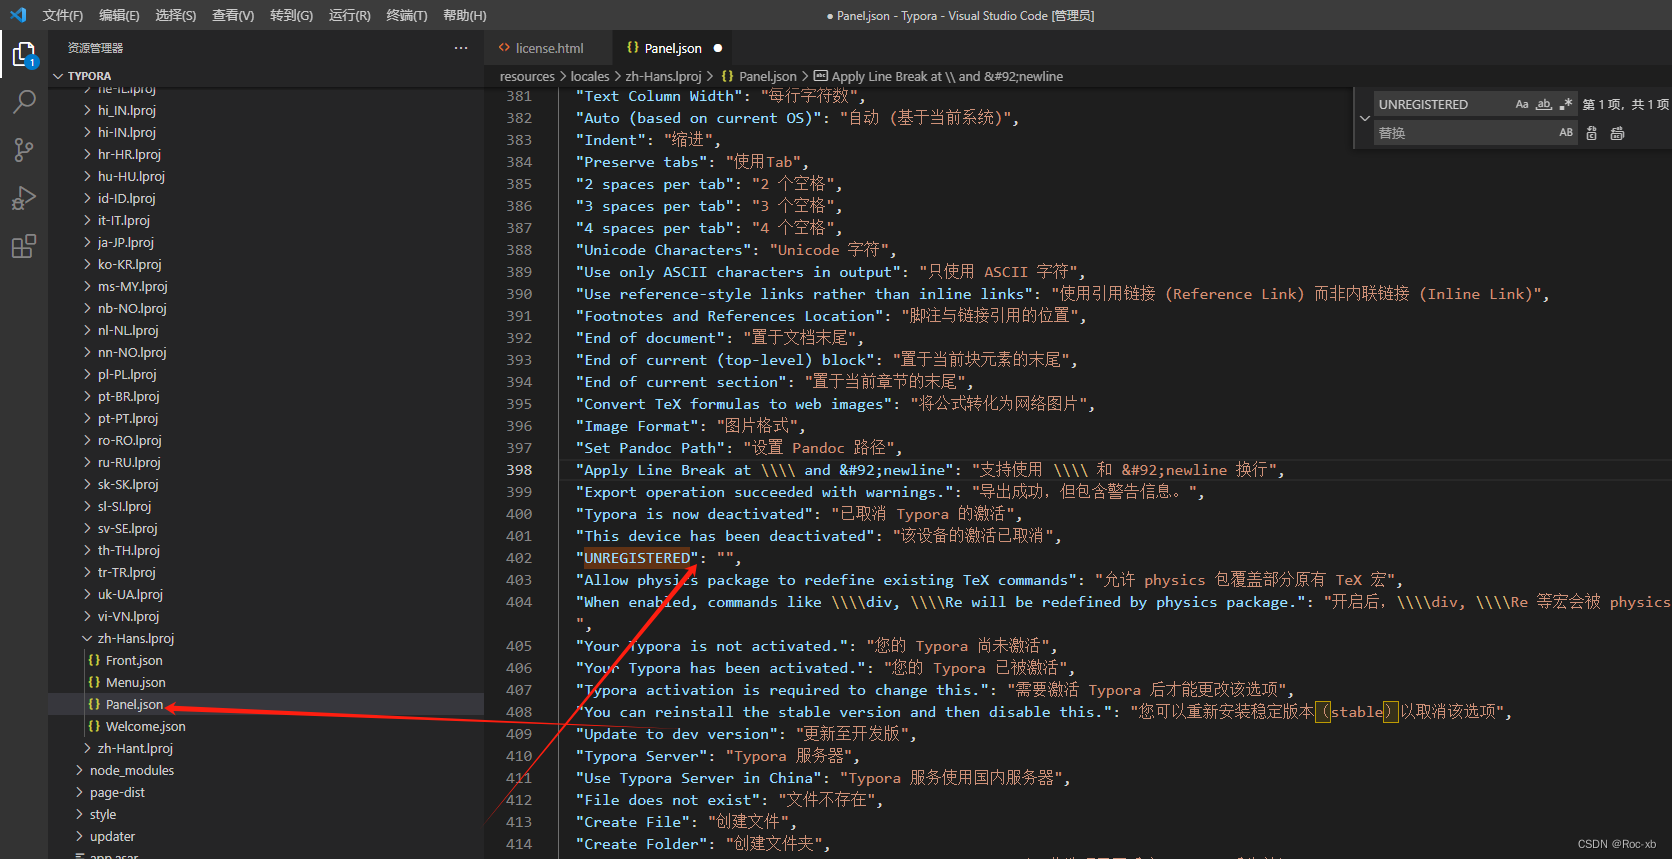Open Menu.json in the file tree
This screenshot has width=1672, height=859.
point(266,682)
